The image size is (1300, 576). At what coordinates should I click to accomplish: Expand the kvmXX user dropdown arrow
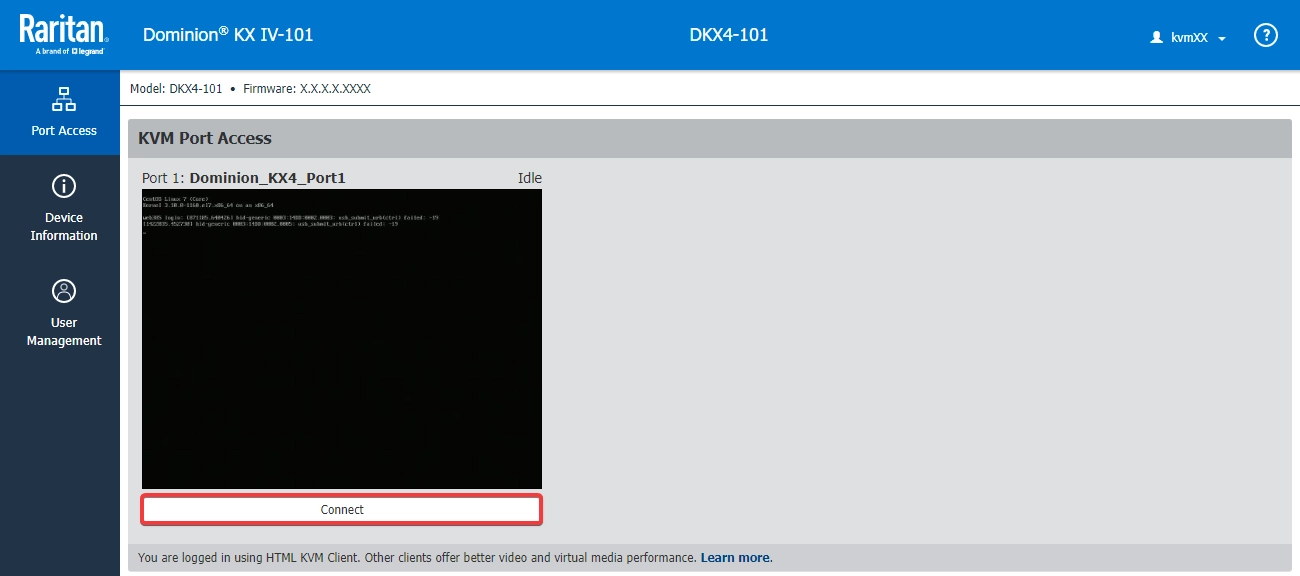click(x=1222, y=38)
